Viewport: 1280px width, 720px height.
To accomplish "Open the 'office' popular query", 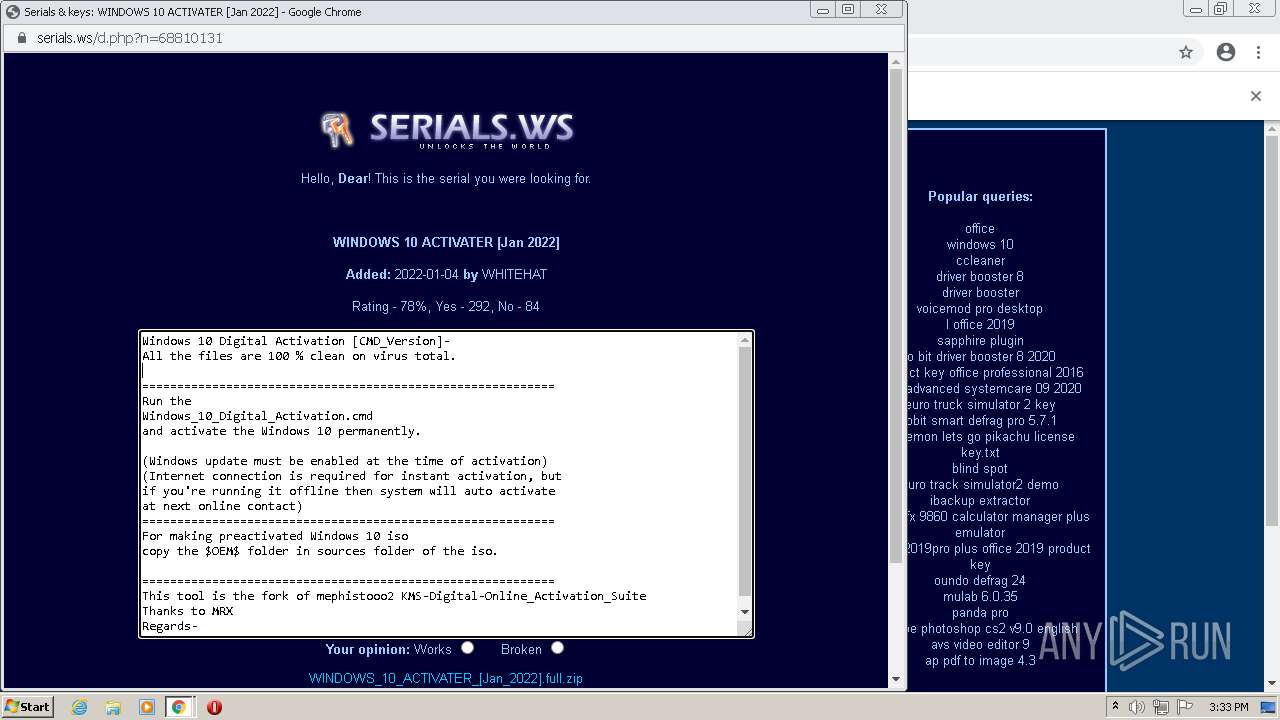I will (980, 228).
